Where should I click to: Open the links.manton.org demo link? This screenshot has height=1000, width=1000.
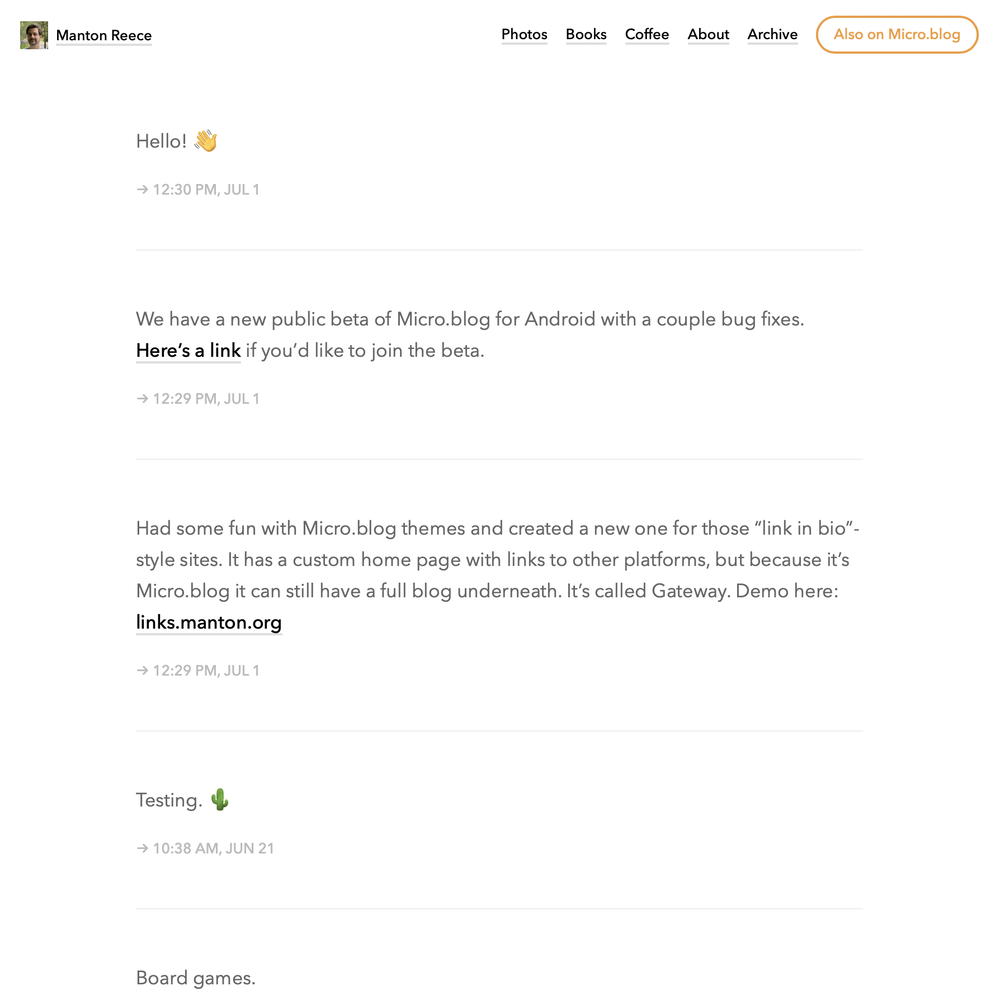[x=209, y=623]
